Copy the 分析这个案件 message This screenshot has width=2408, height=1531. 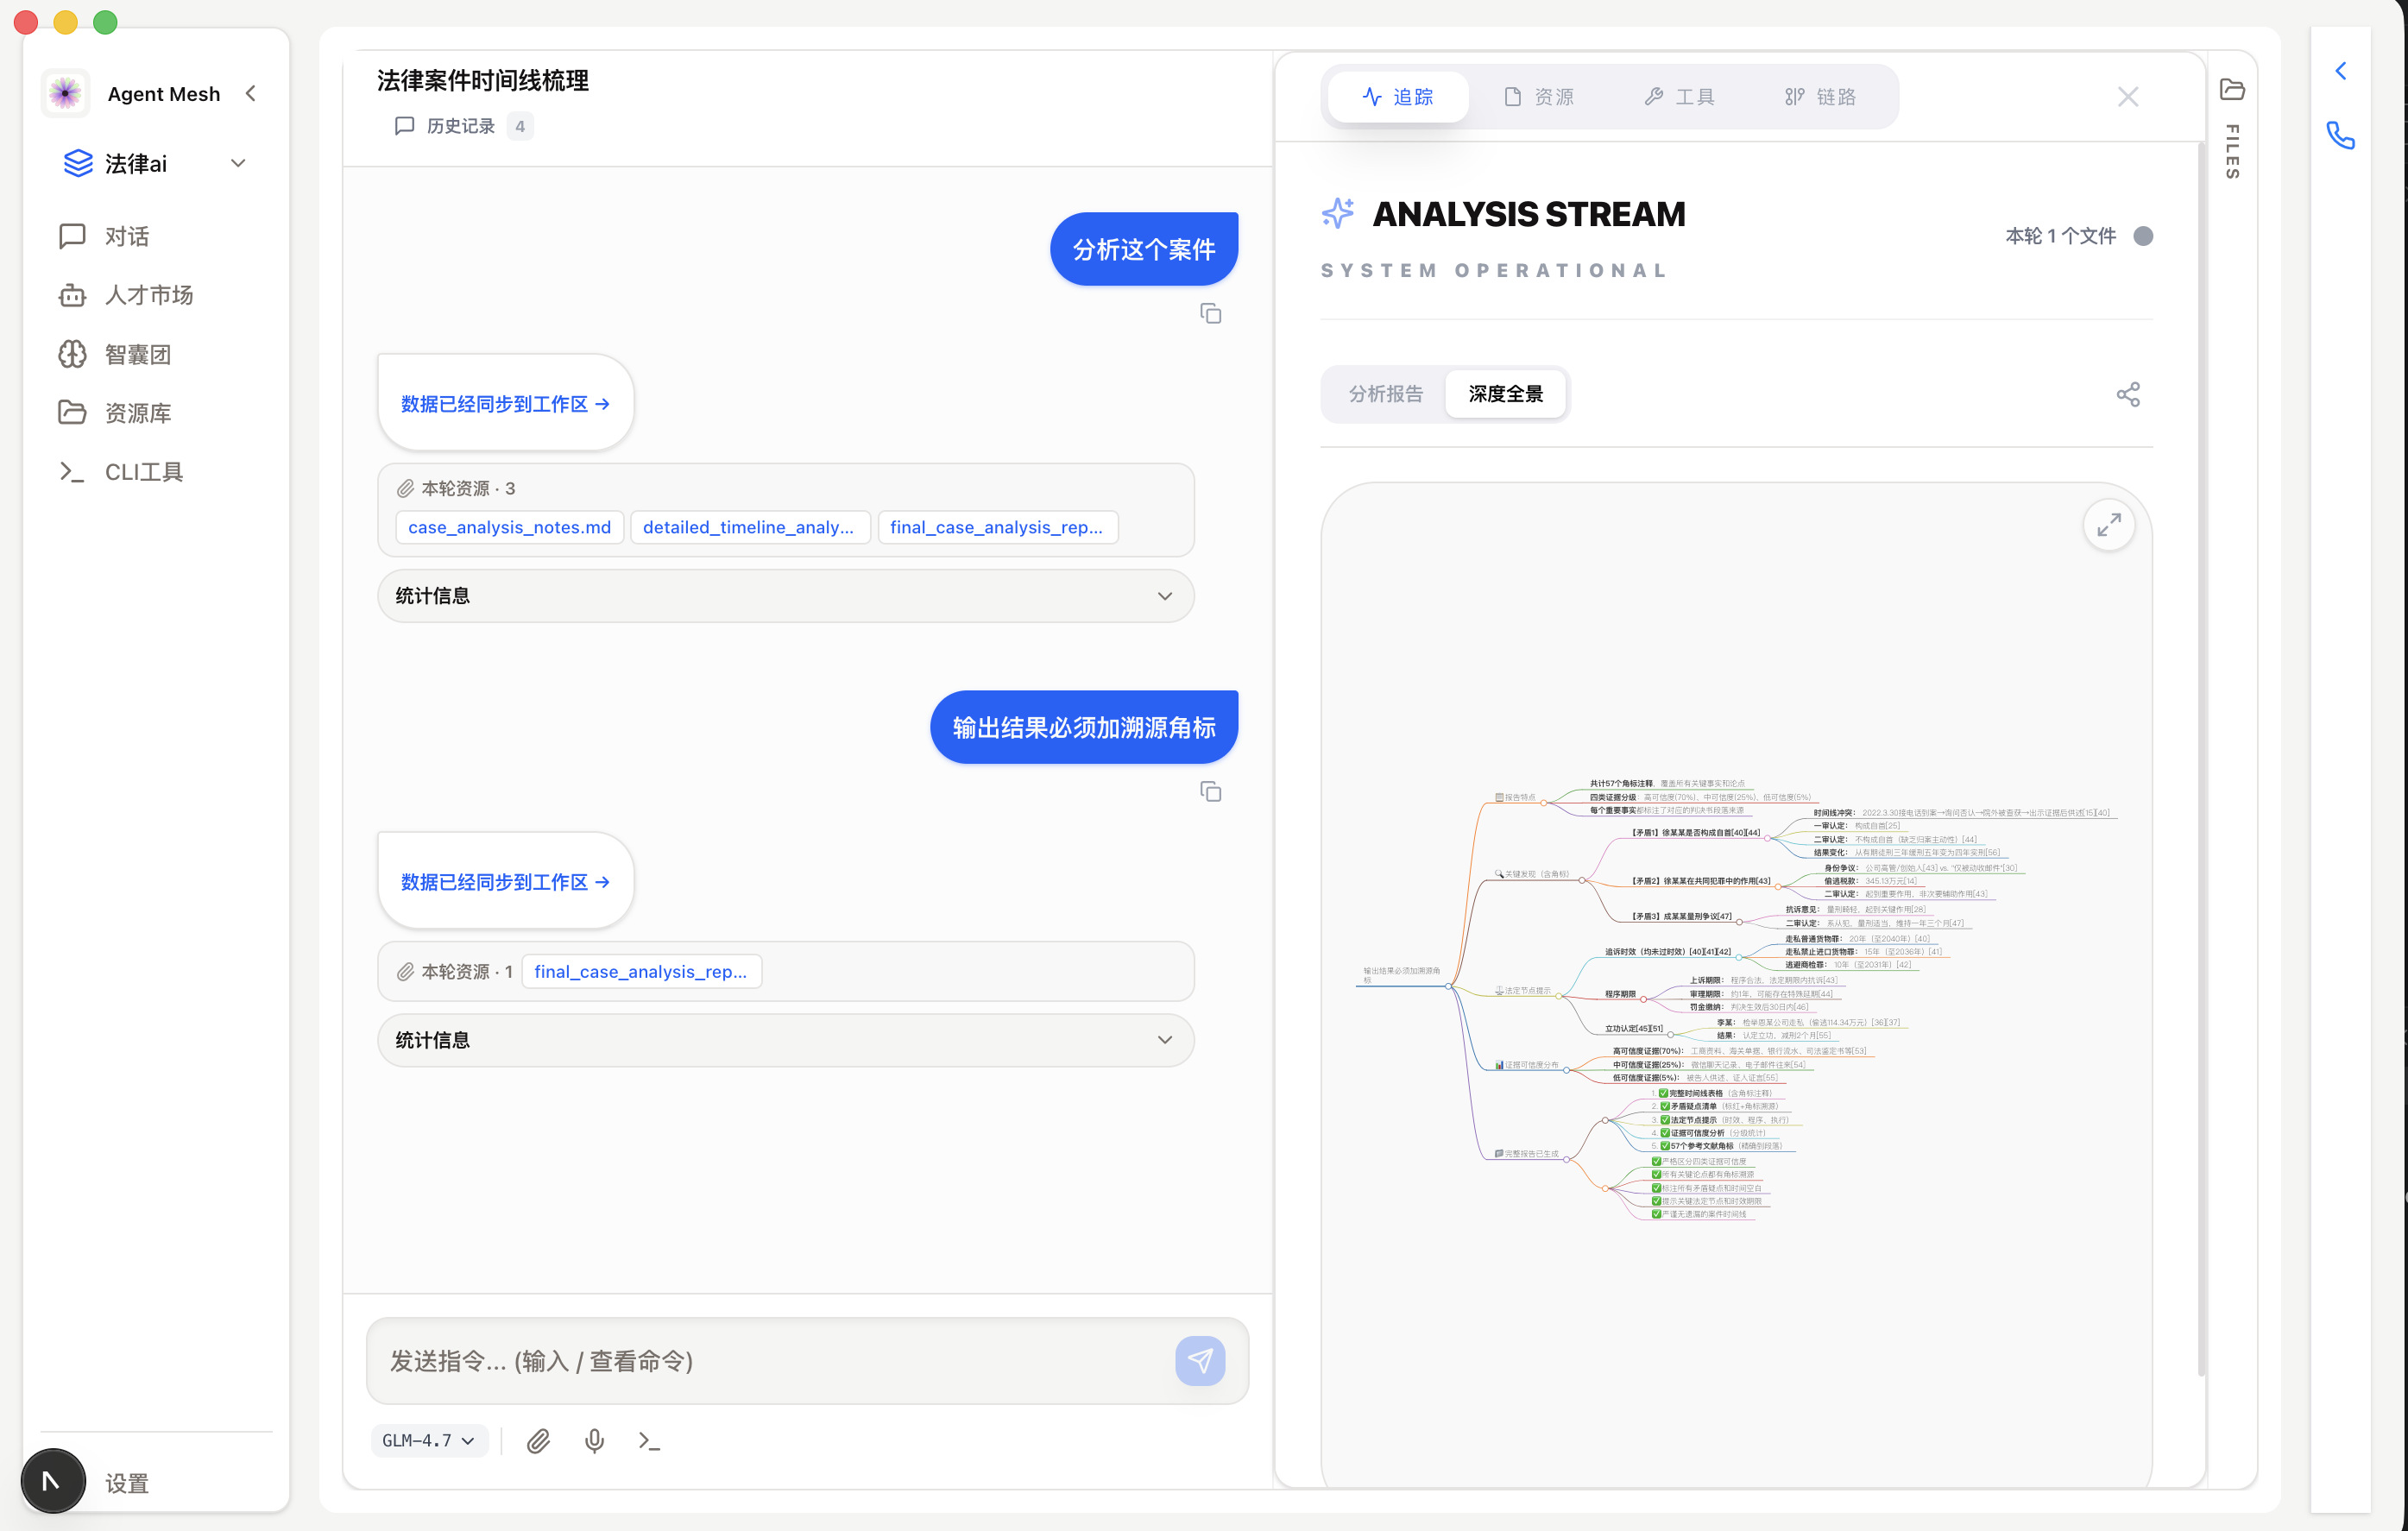pos(1210,314)
